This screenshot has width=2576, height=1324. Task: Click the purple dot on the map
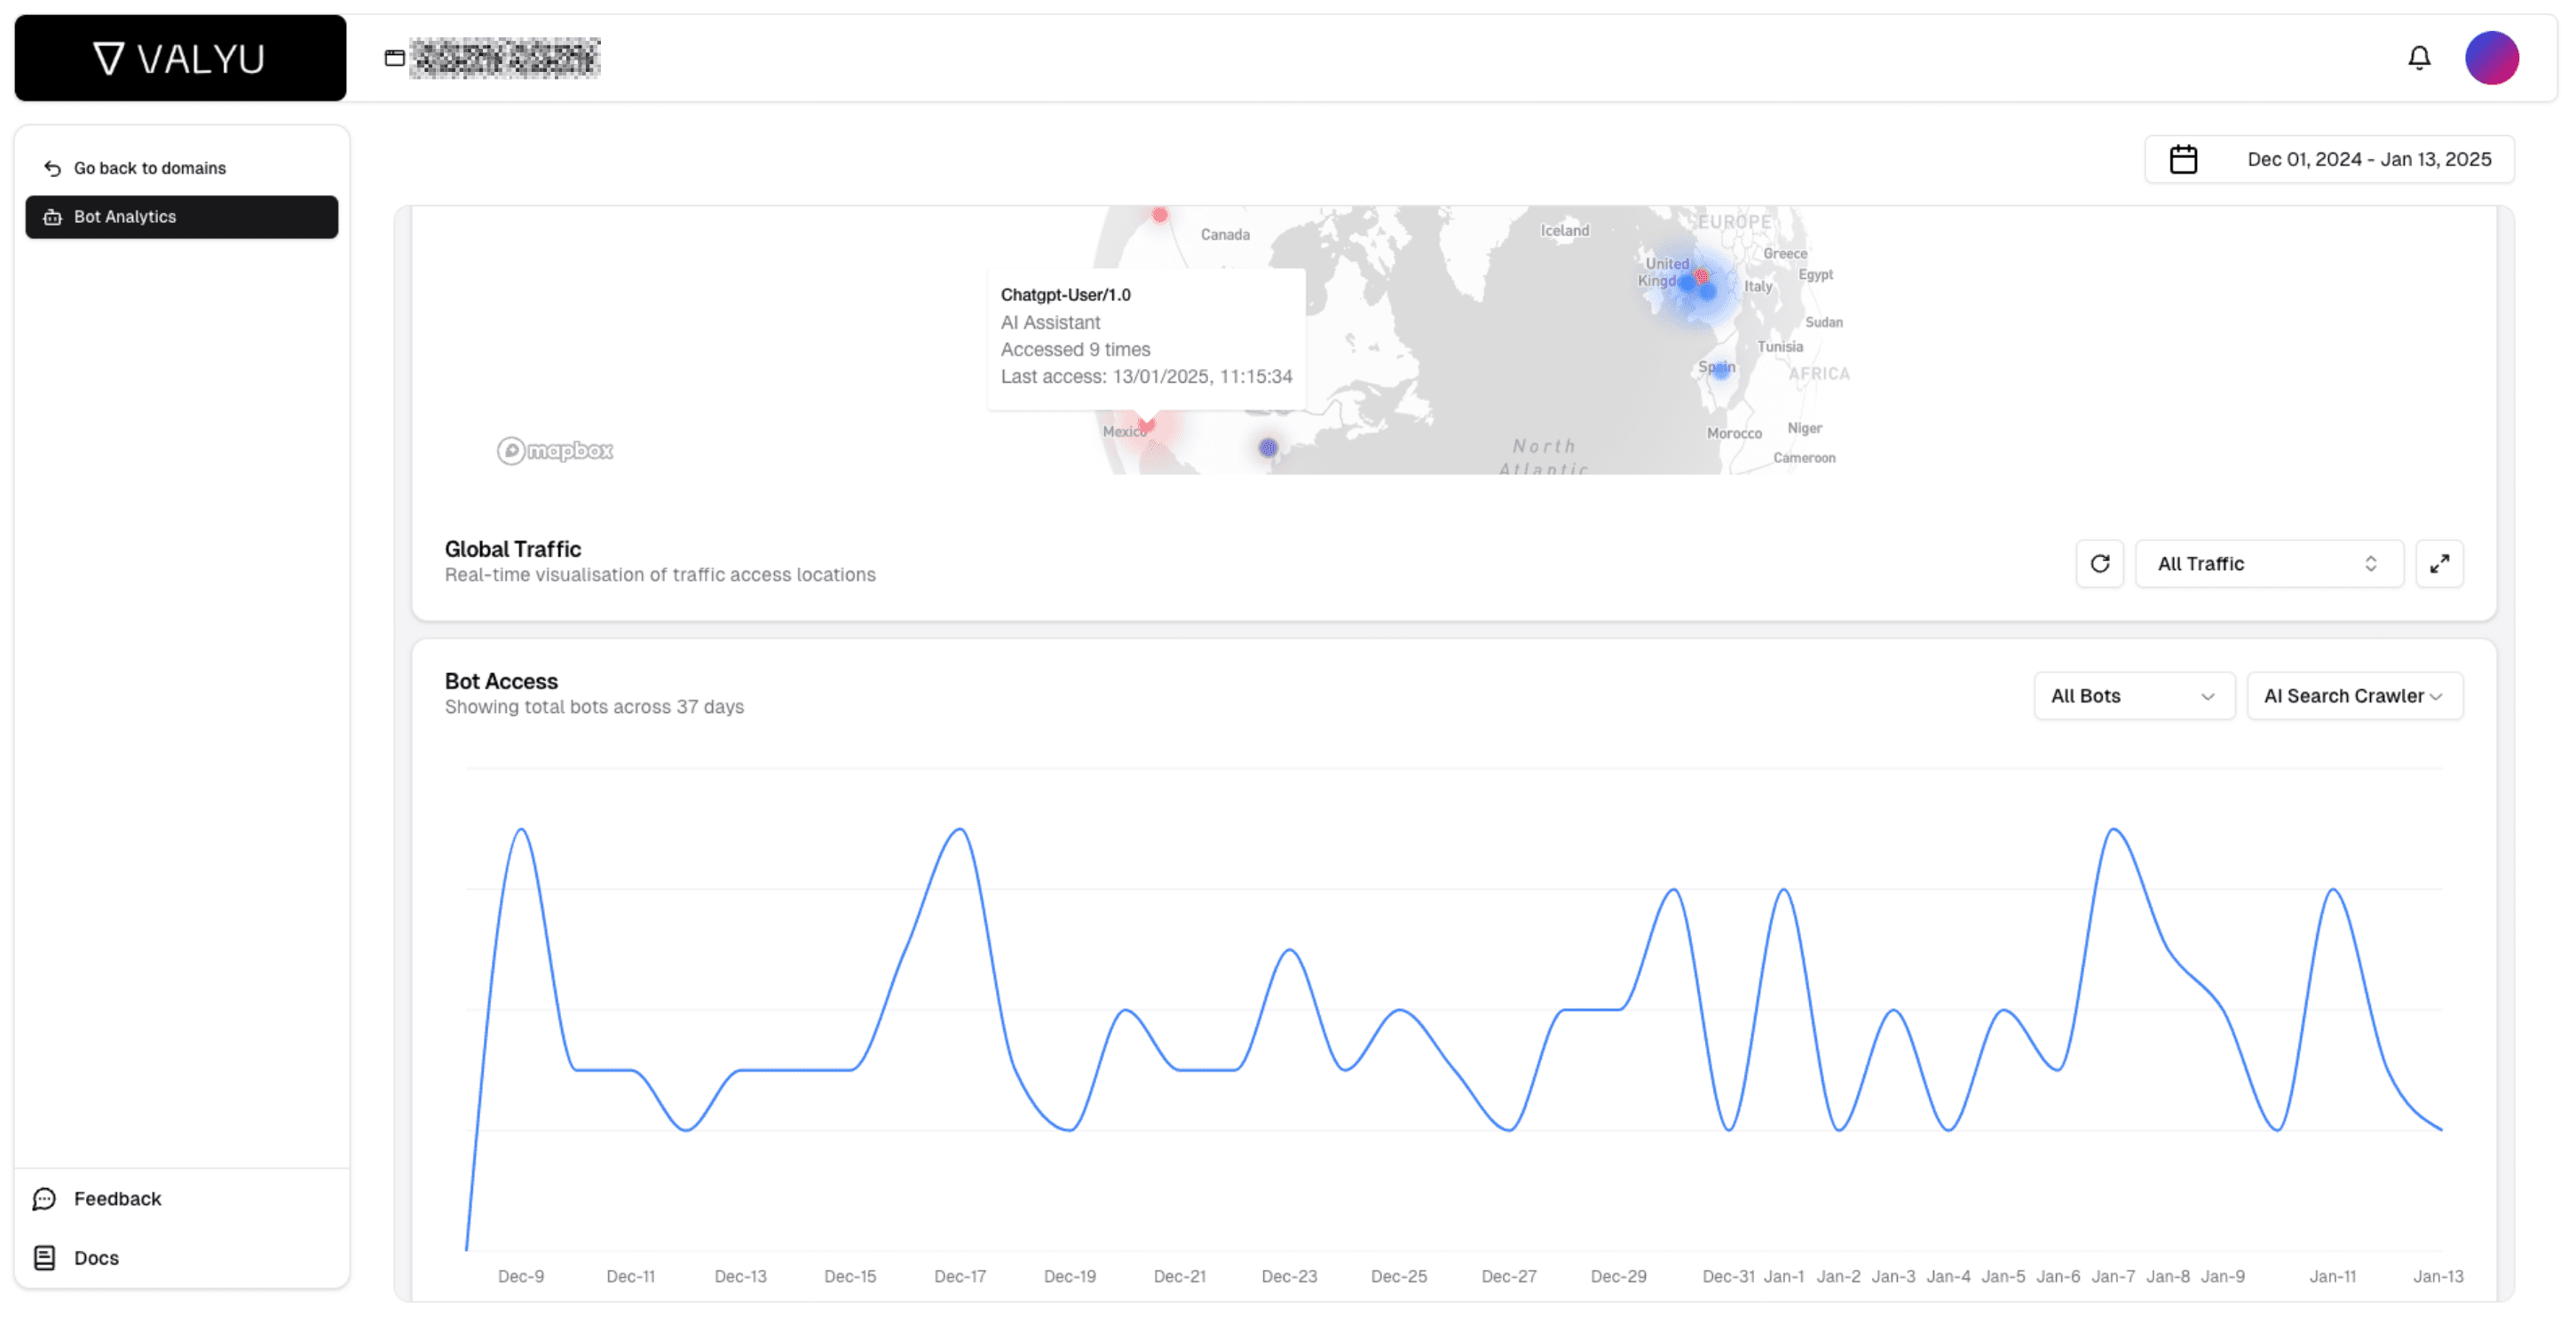(1268, 447)
